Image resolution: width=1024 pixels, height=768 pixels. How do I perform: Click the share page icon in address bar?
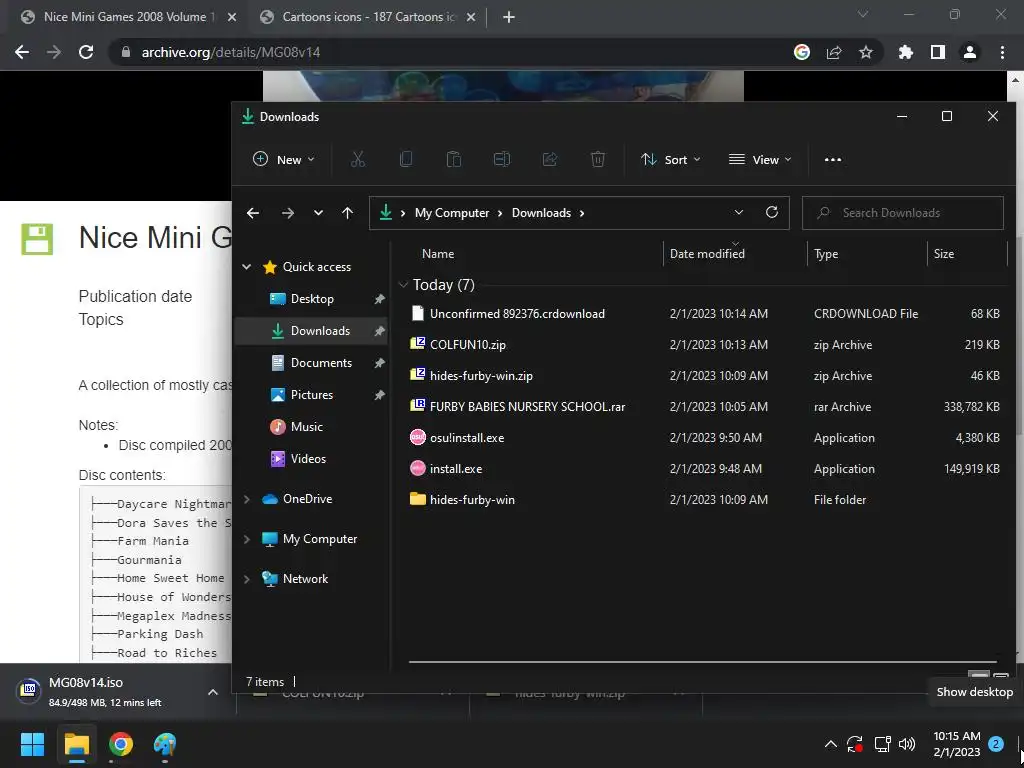834,52
